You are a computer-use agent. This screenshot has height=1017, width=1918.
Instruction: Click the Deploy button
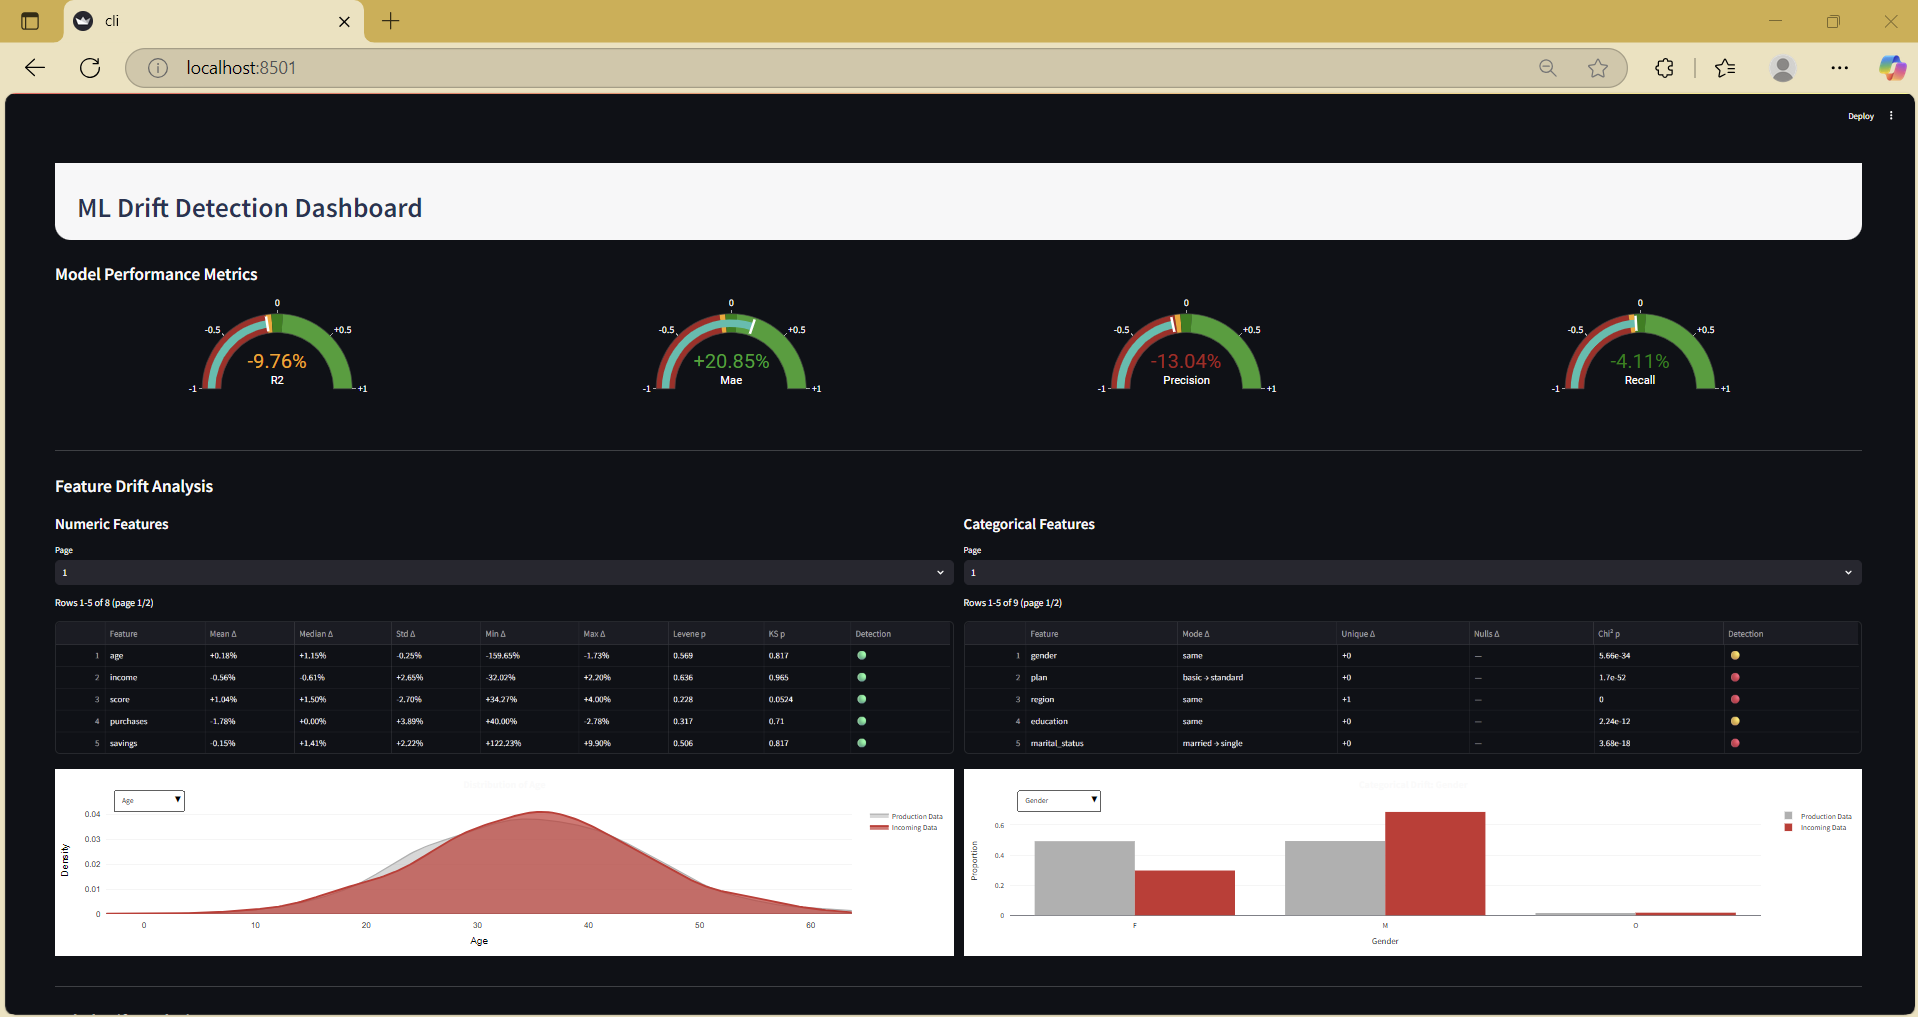(1860, 116)
